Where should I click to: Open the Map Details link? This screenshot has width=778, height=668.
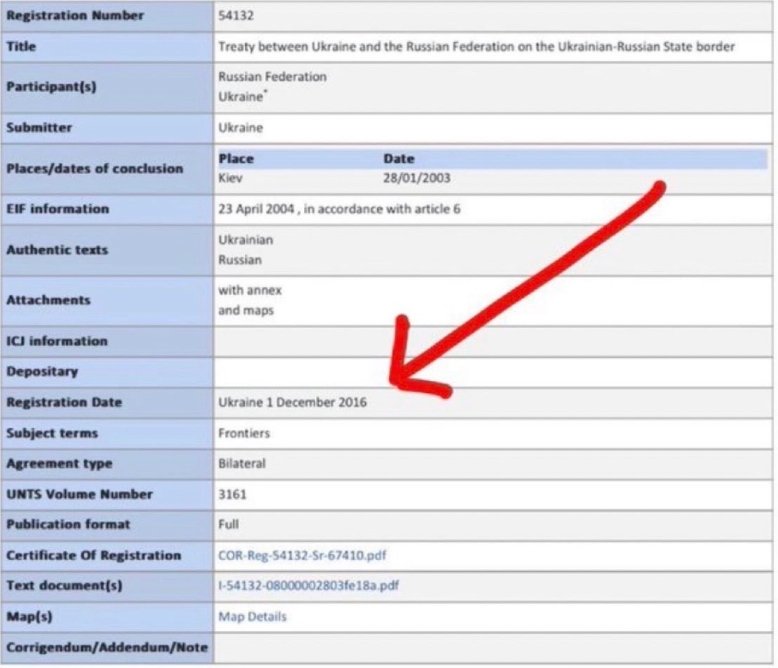pos(253,616)
